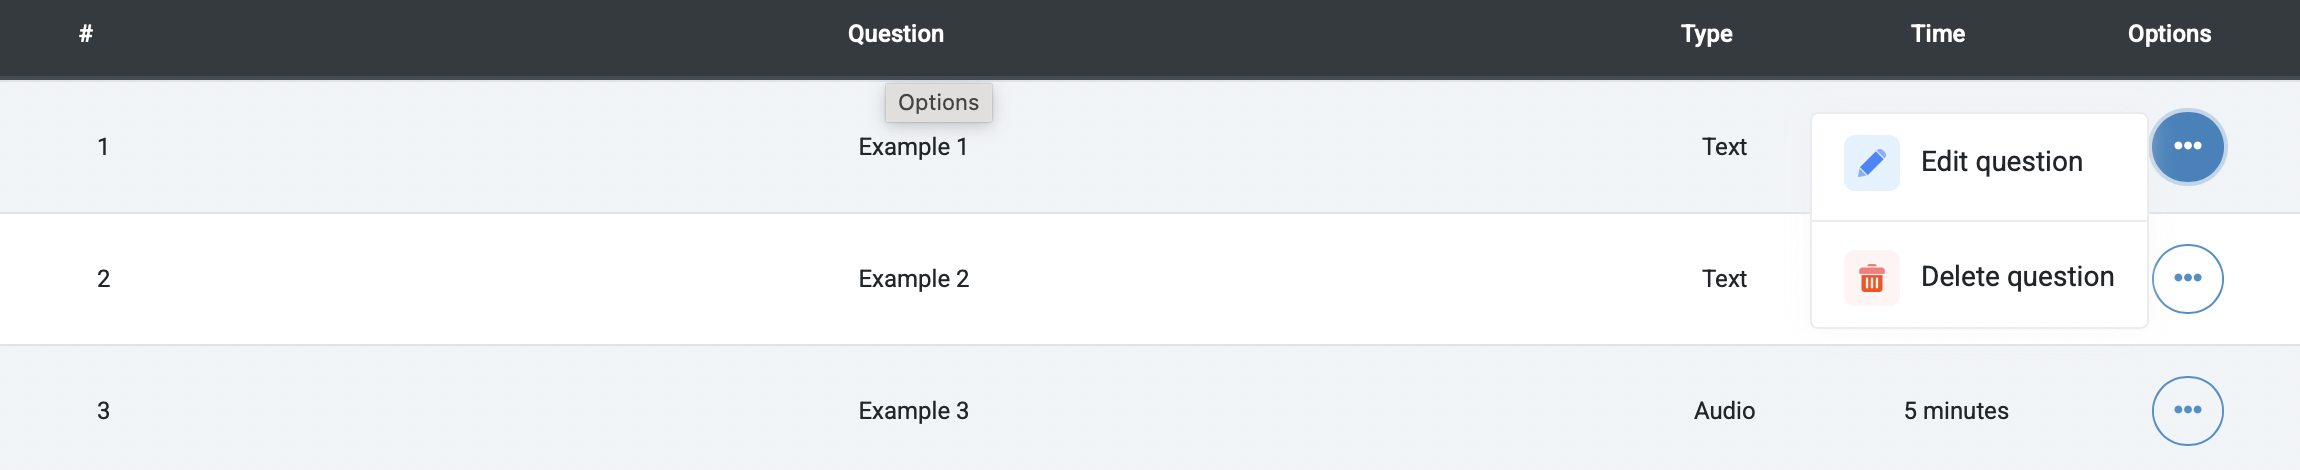Image resolution: width=2300 pixels, height=470 pixels.
Task: Click row number 2 cell
Action: (103, 279)
